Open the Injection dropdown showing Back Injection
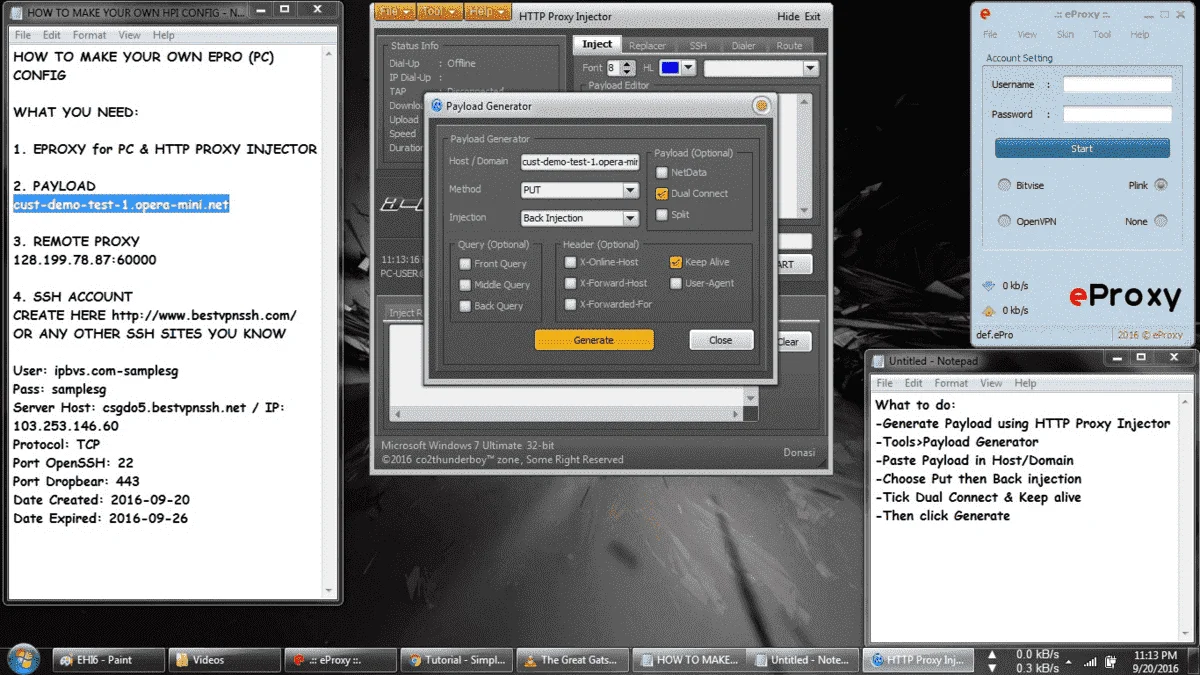Image resolution: width=1200 pixels, height=675 pixels. (580, 218)
